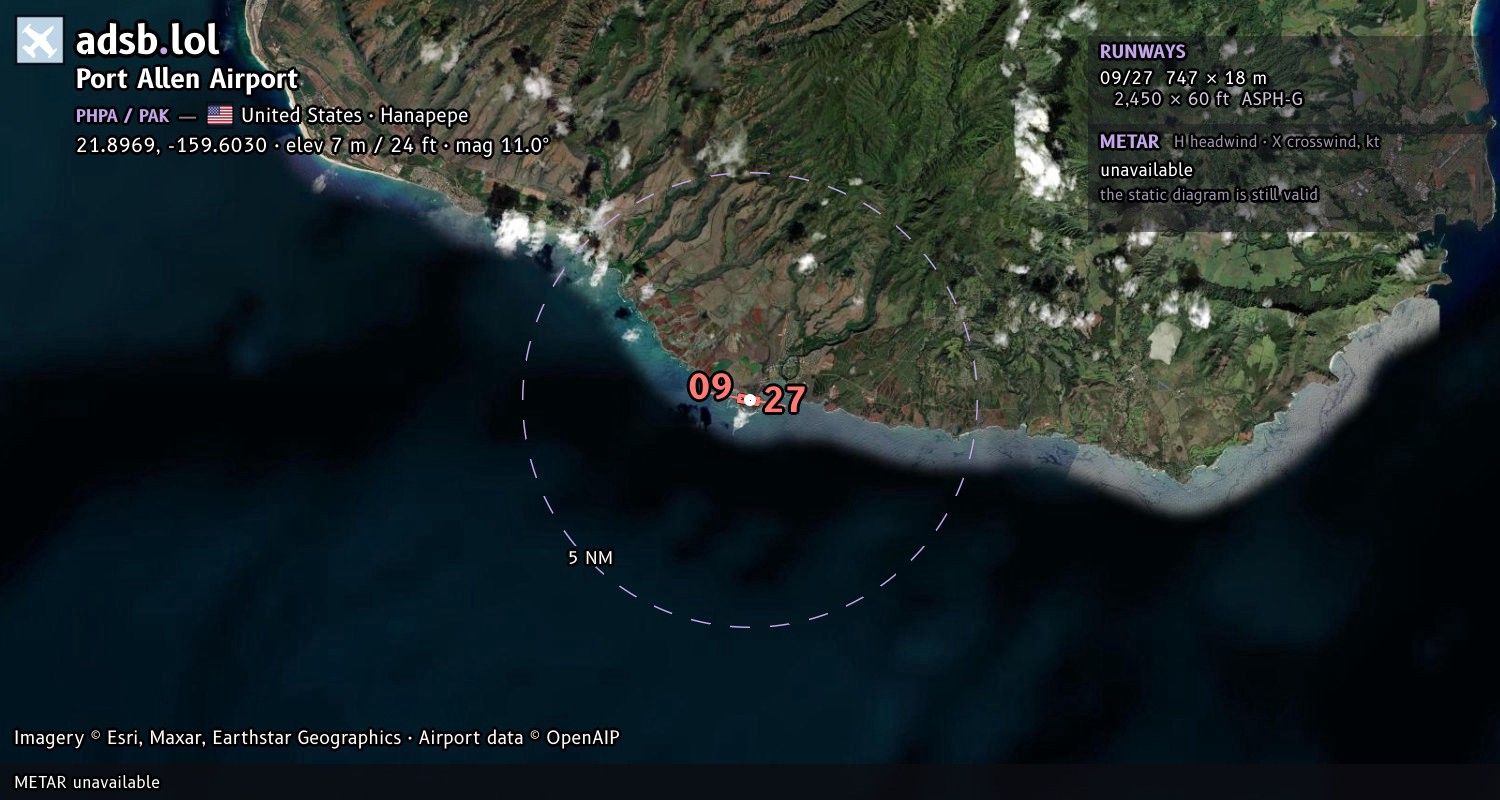Click the "METAR unavailable" status bar message

(87, 782)
